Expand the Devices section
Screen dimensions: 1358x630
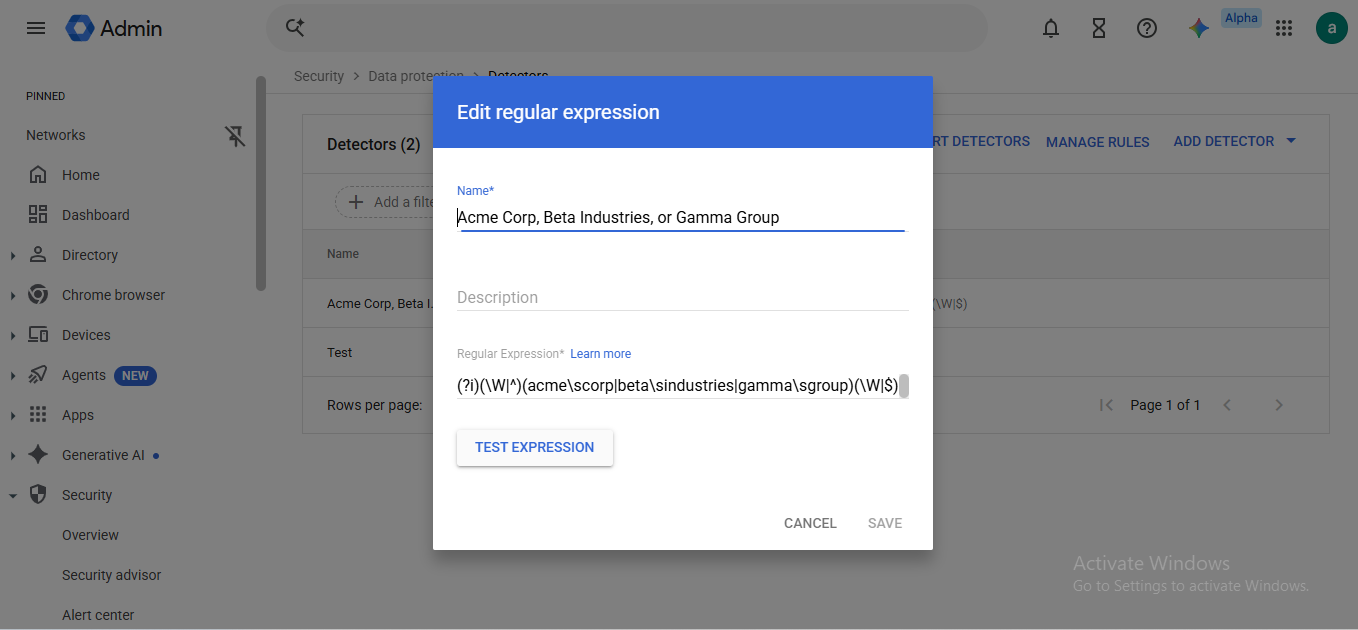[13, 336]
